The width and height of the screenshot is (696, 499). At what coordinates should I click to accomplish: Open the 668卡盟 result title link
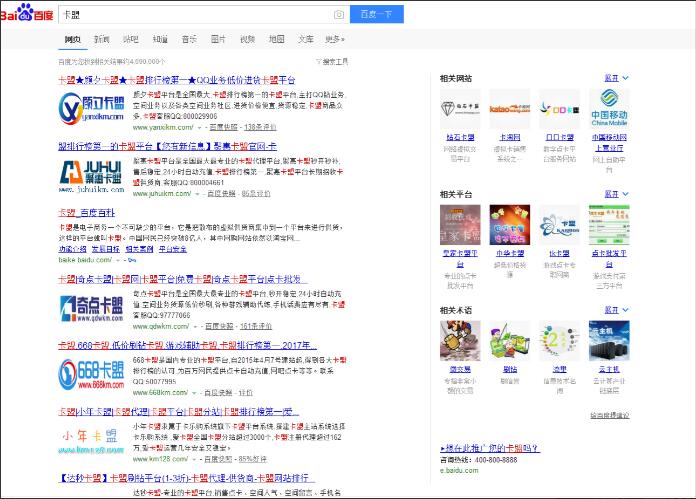point(187,345)
